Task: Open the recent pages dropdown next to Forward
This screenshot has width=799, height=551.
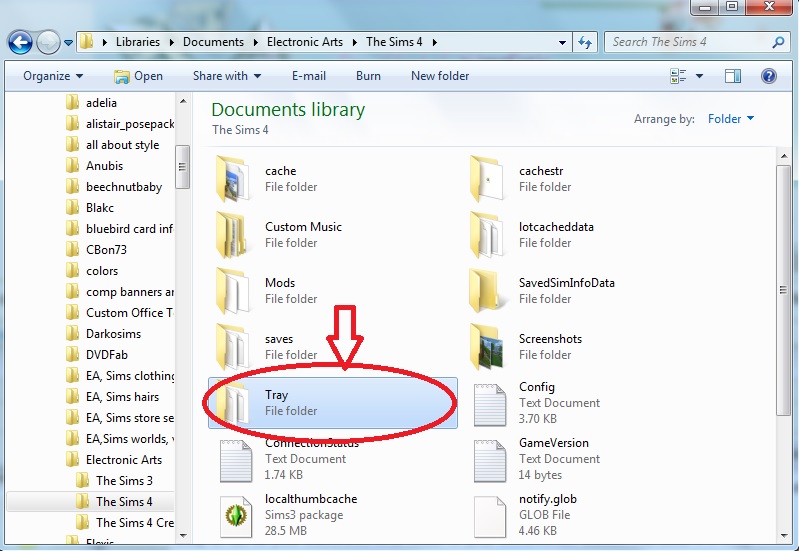Action: (x=68, y=43)
